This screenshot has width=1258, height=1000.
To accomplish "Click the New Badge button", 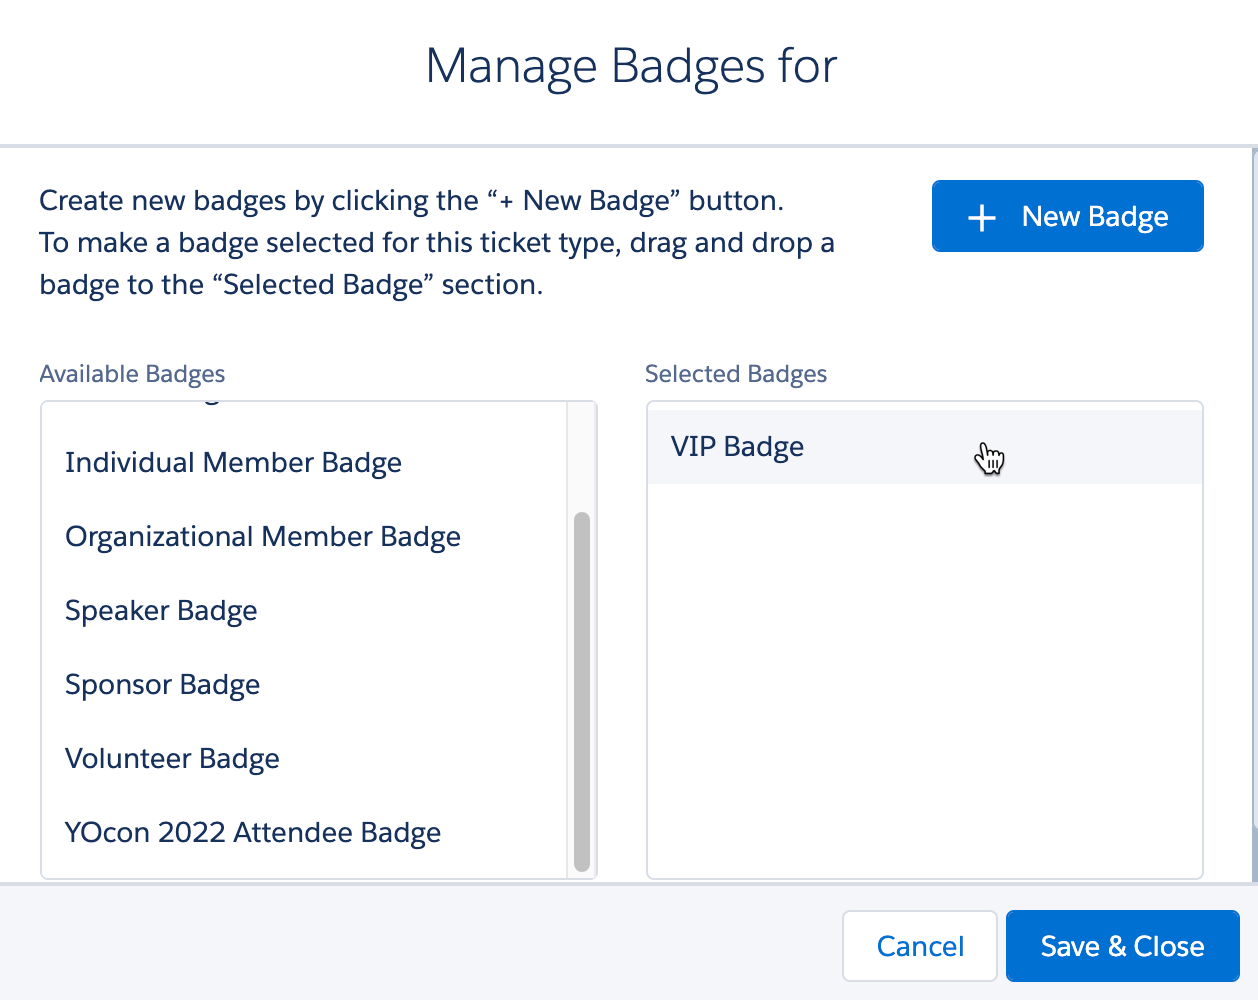I will point(1067,216).
